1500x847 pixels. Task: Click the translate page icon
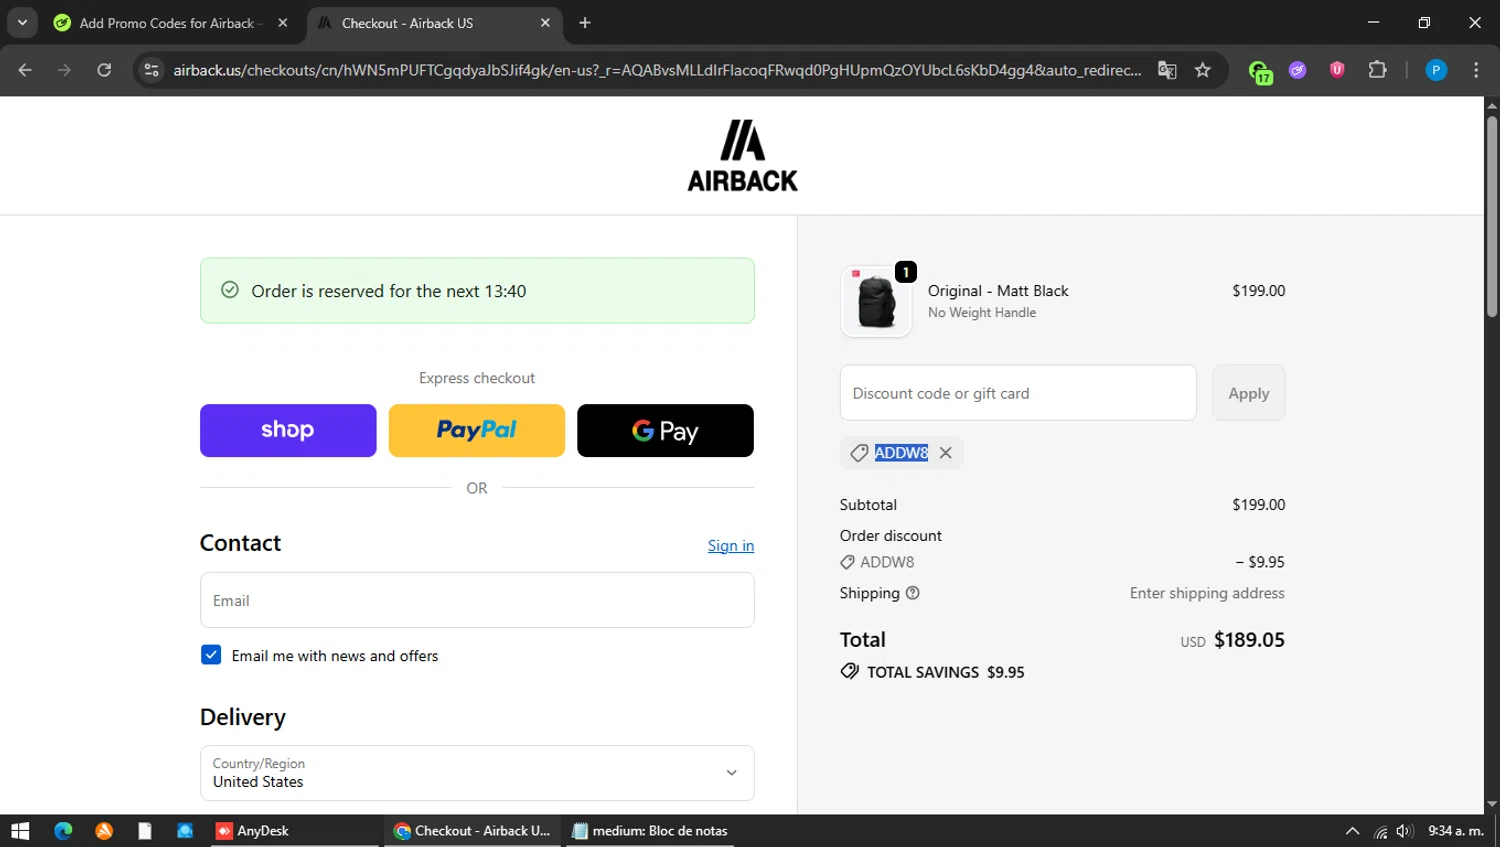[1167, 70]
